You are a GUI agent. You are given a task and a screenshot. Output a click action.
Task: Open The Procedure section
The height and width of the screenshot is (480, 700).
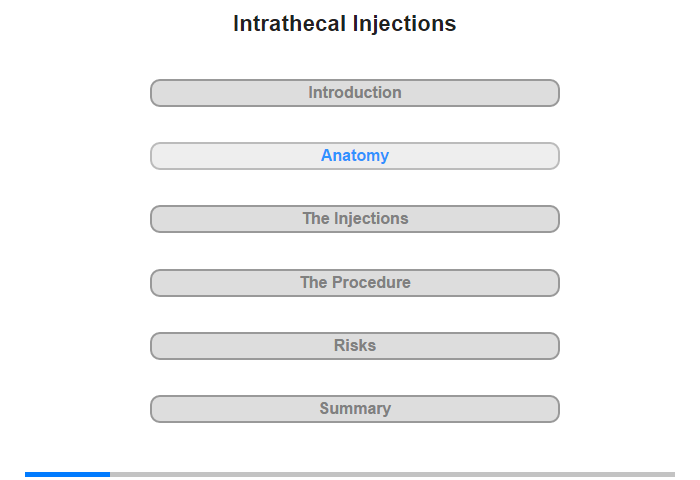(x=354, y=283)
